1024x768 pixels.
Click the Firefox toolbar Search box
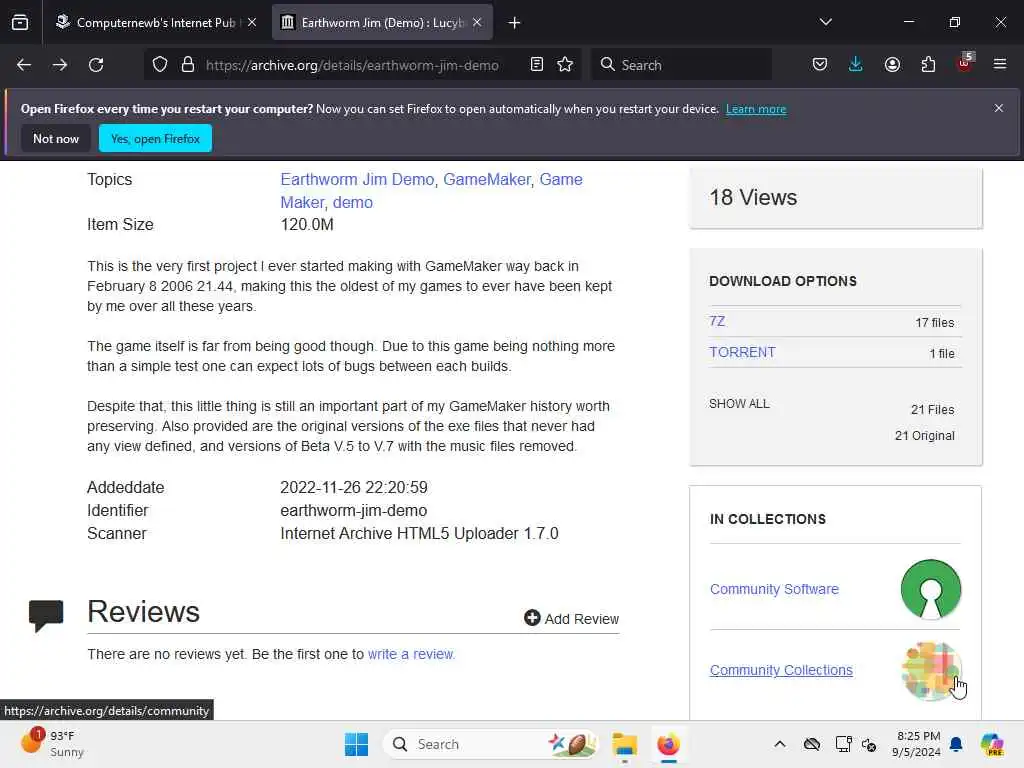click(x=681, y=65)
